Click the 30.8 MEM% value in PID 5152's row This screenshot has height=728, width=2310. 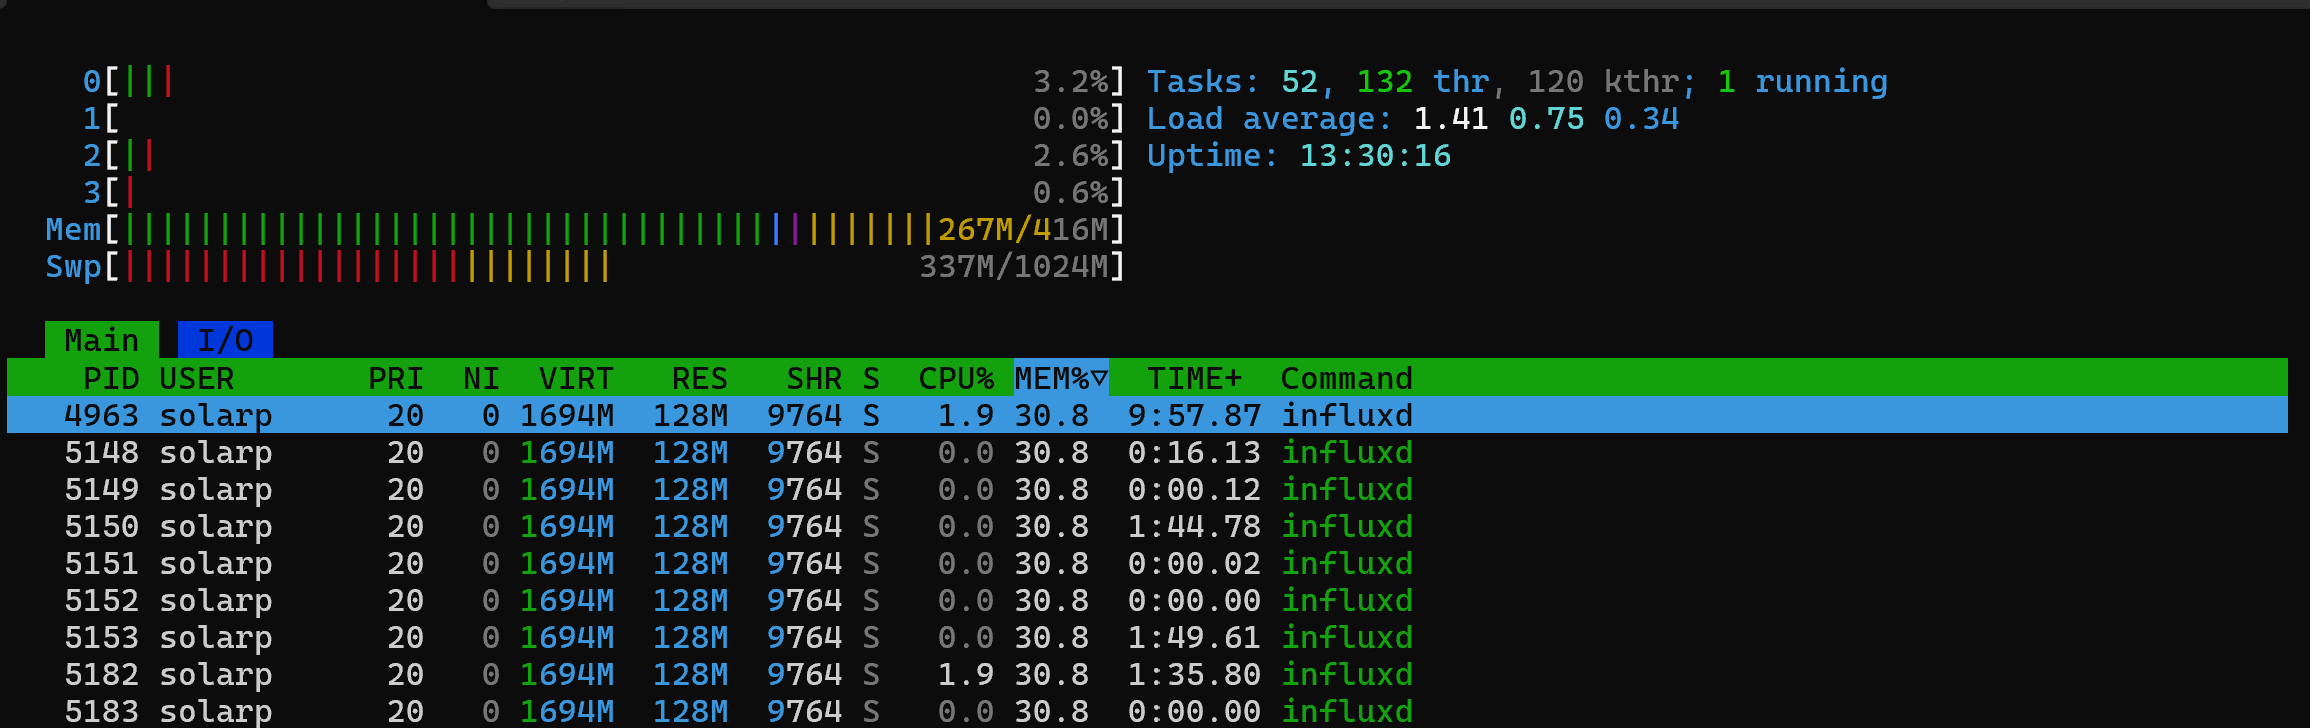click(1051, 600)
